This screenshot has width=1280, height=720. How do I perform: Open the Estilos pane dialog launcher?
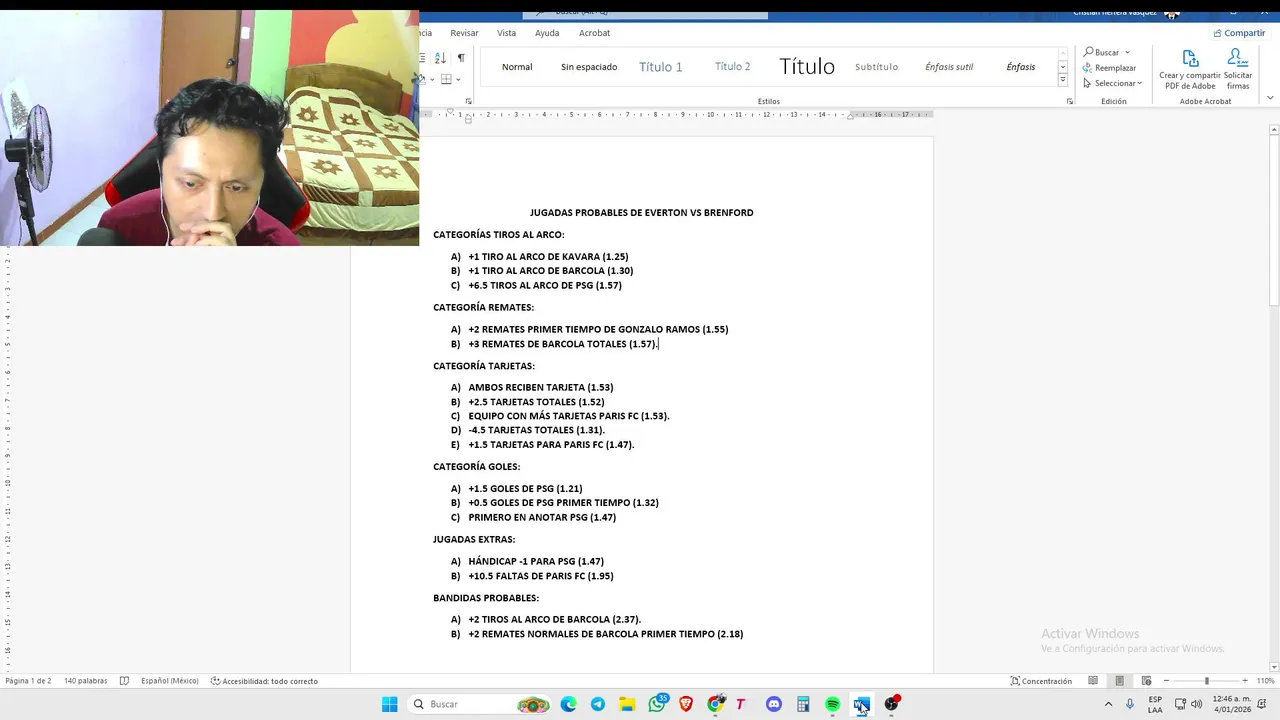click(1070, 101)
